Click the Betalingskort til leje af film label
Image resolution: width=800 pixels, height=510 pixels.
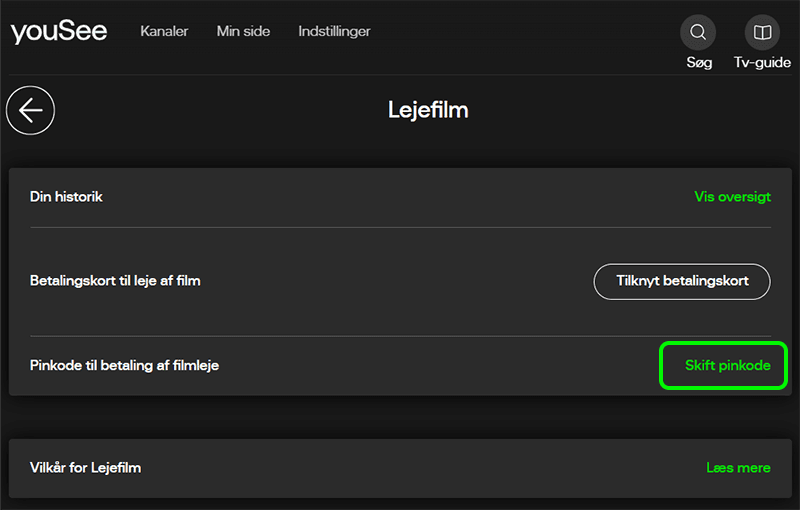115,281
